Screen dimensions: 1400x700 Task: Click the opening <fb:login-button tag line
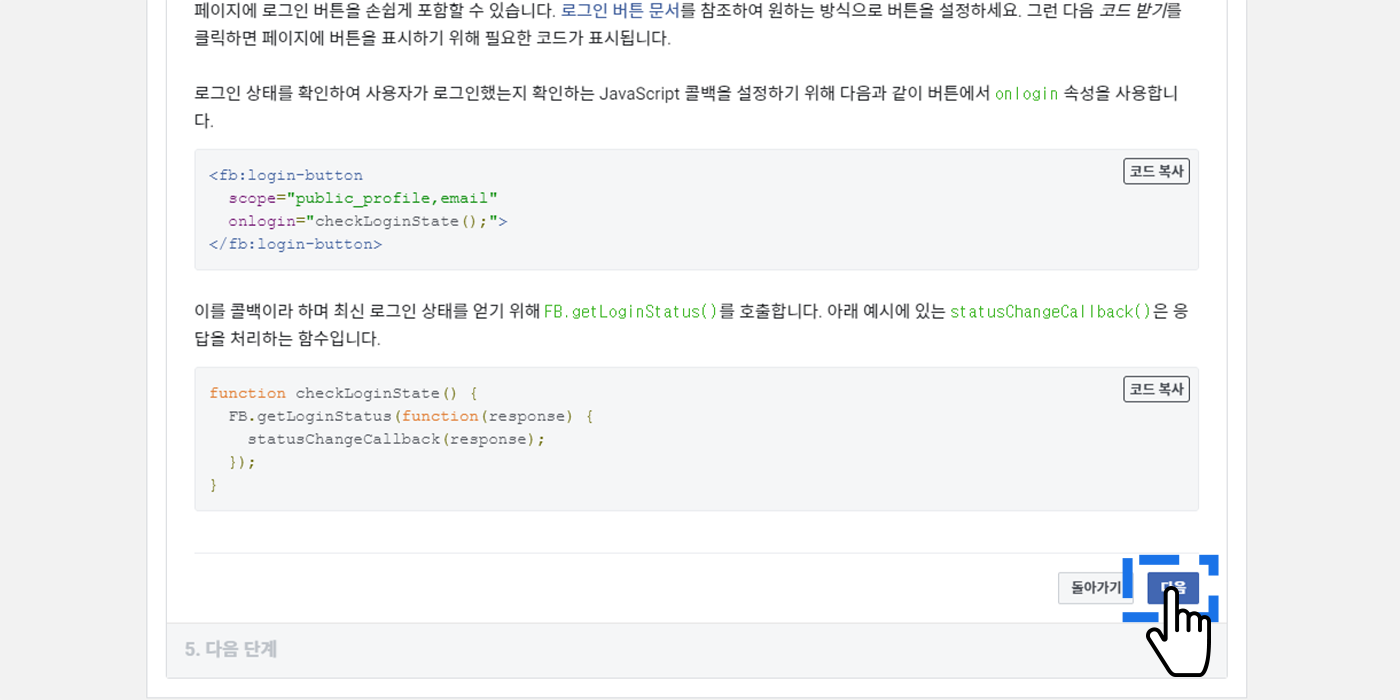286,175
